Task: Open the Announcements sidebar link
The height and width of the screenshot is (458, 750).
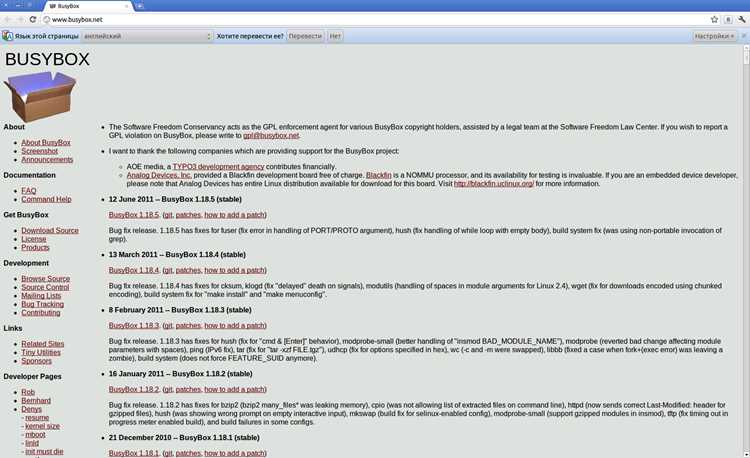Action: (x=47, y=160)
